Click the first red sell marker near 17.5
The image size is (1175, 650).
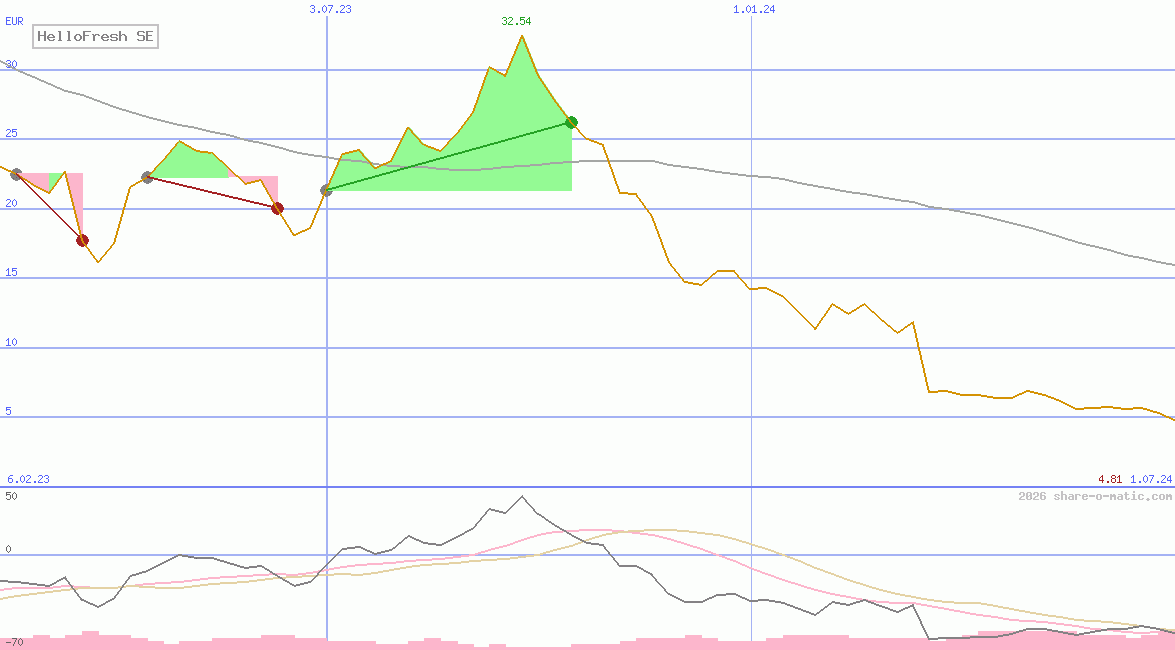(82, 240)
